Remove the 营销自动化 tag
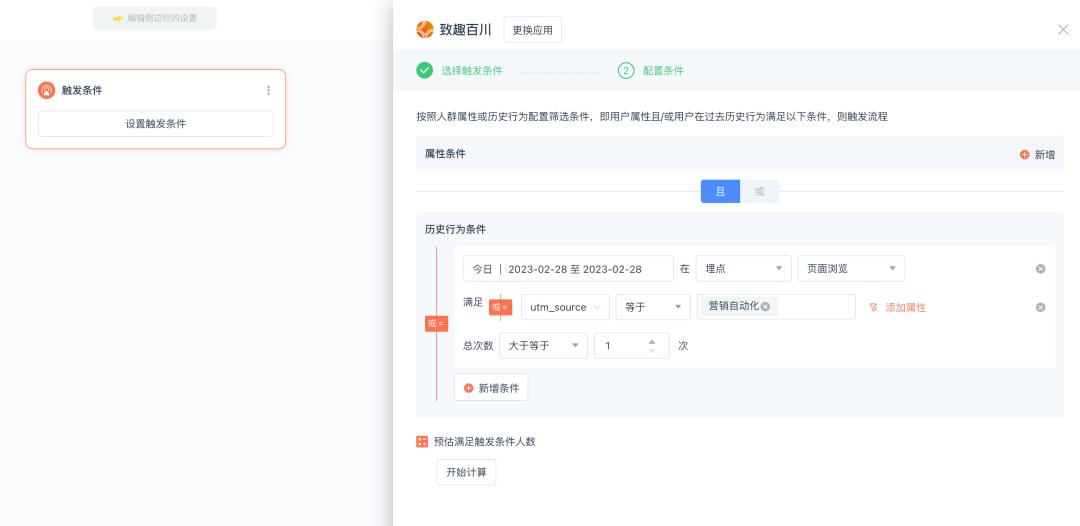 [x=765, y=306]
